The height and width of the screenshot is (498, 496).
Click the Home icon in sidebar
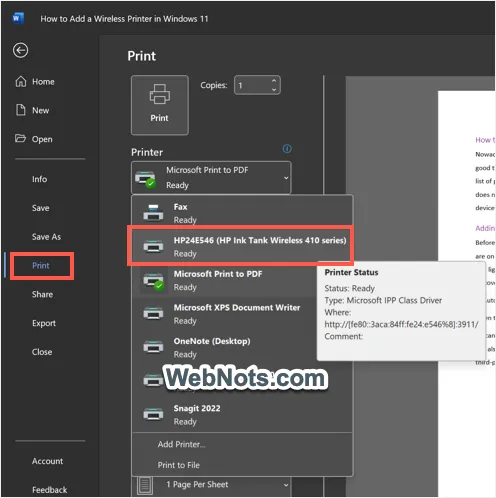point(21,82)
